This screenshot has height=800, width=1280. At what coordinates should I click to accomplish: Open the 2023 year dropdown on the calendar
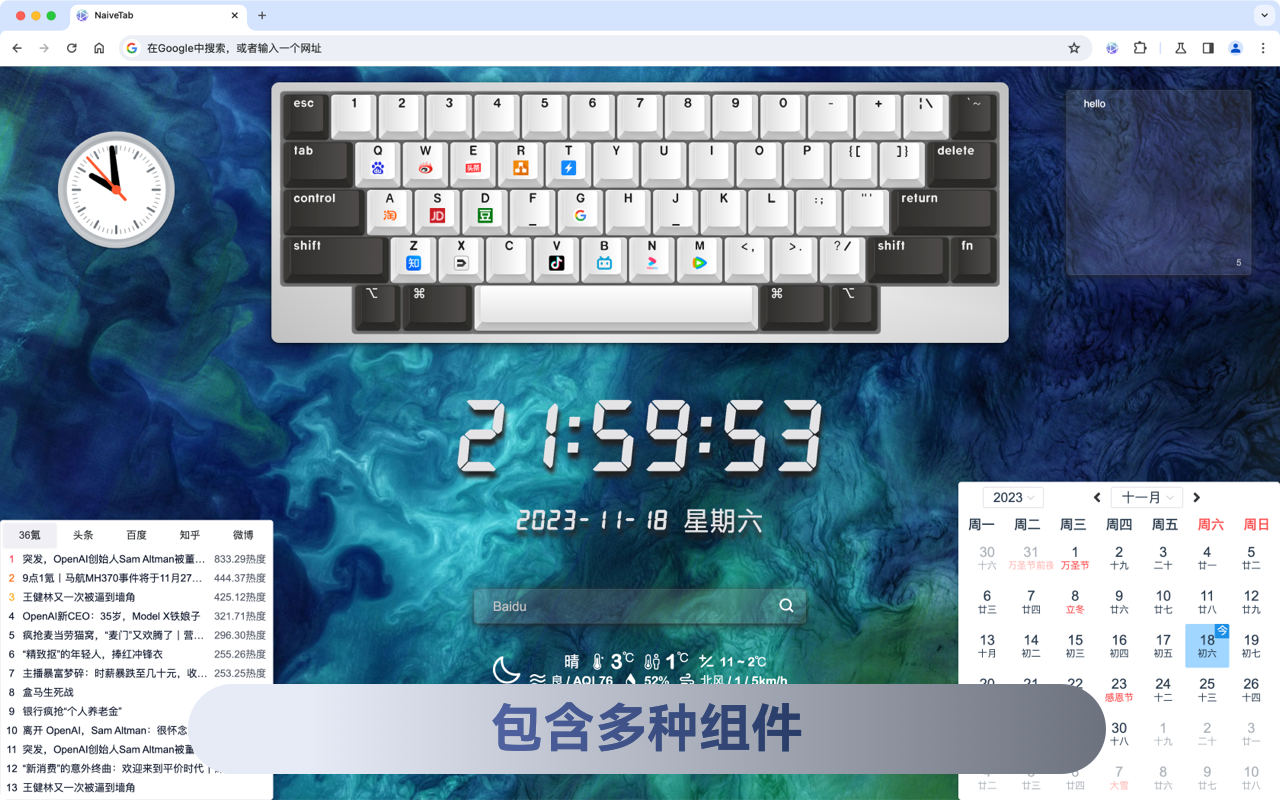click(x=1012, y=497)
